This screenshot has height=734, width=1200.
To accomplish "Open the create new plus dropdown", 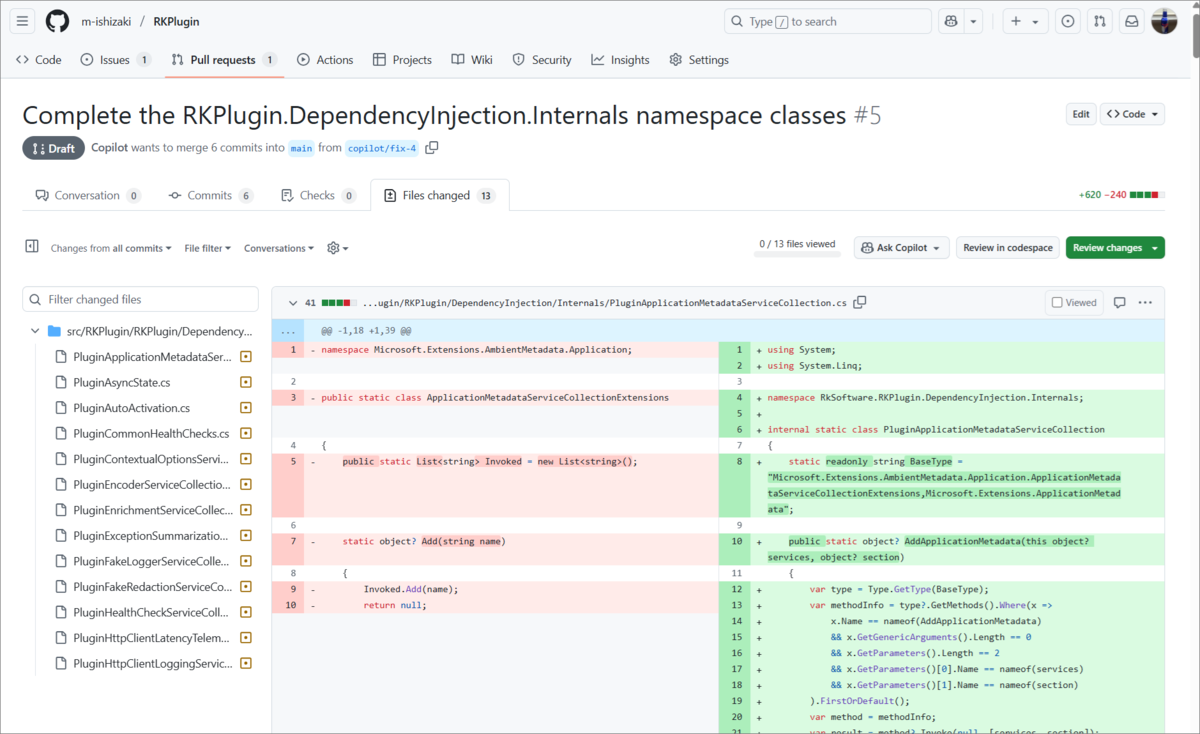I will 1024,21.
